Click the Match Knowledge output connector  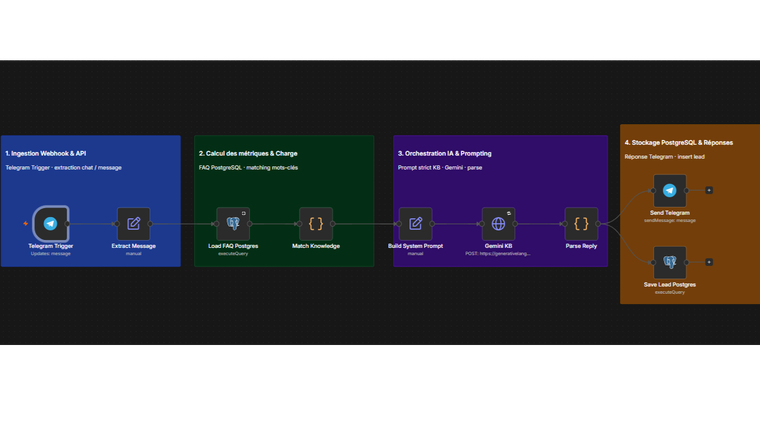click(x=333, y=223)
